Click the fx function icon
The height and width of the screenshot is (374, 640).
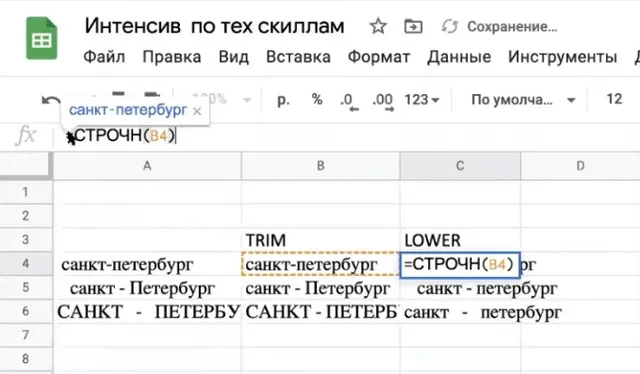coord(26,135)
